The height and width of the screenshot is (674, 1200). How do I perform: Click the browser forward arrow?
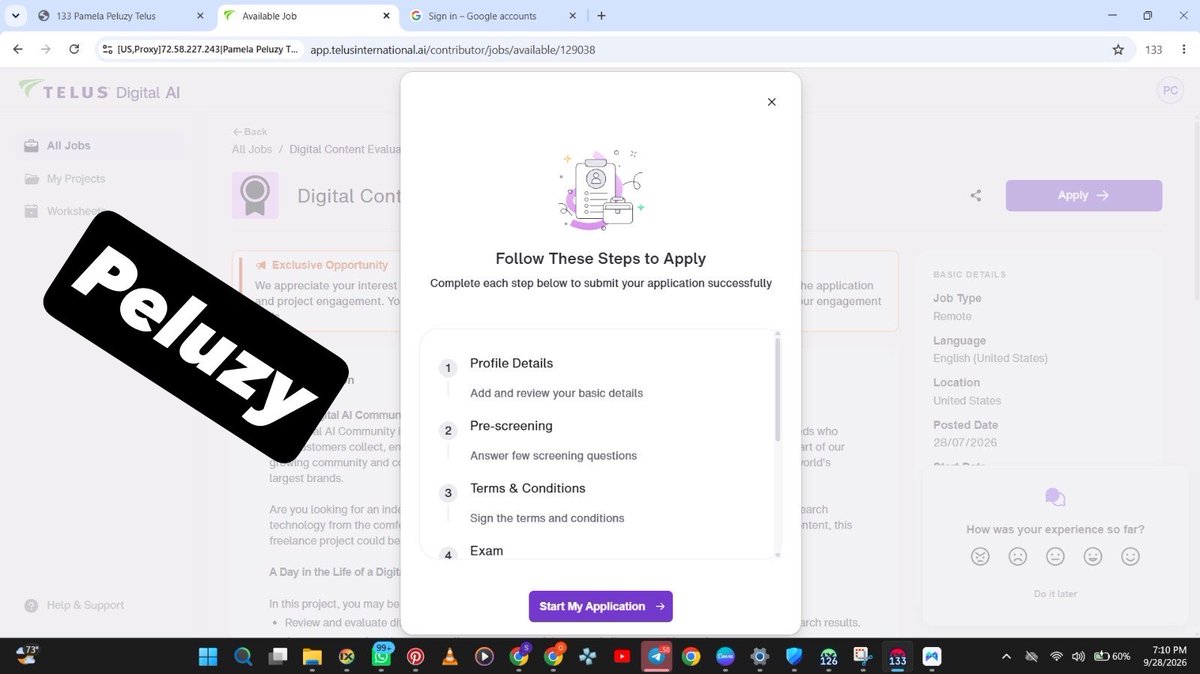(46, 49)
